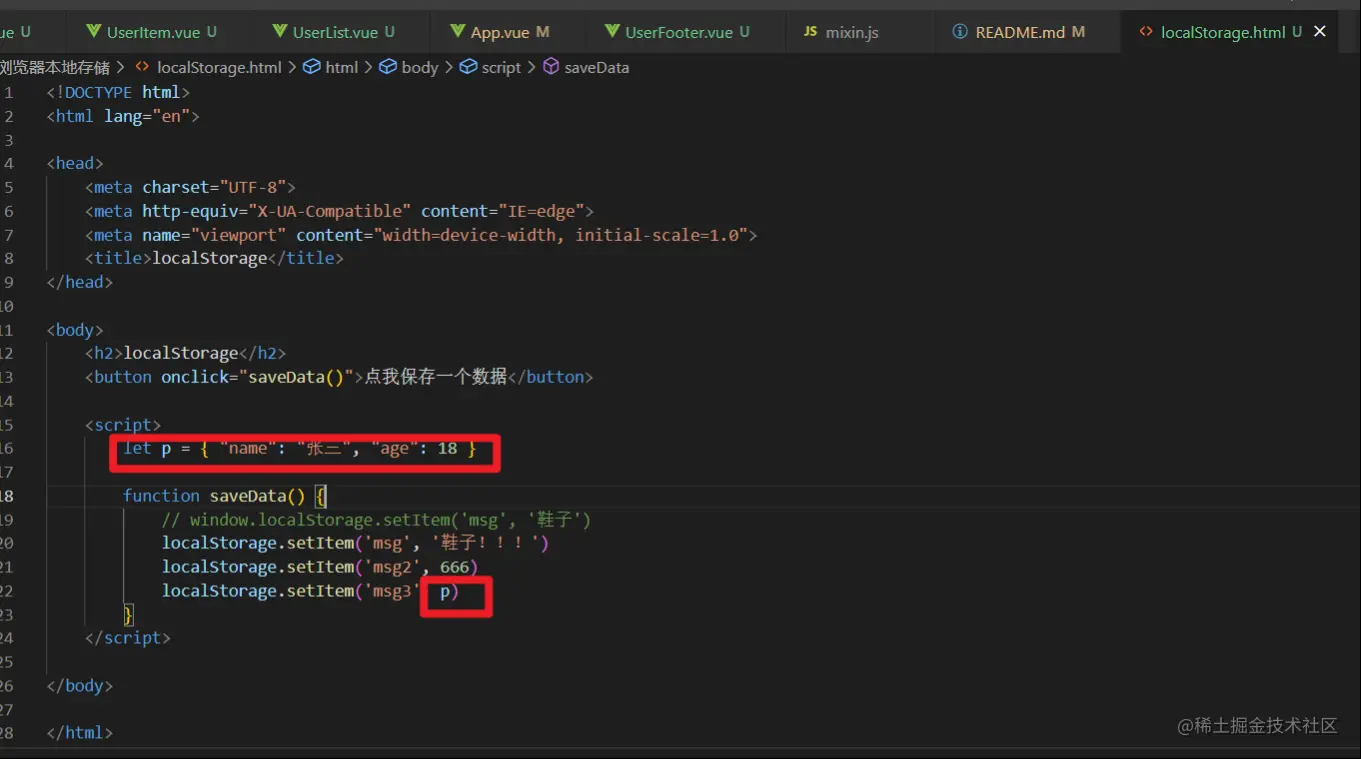Click the symbol icon beside script breadcrumb
The width and height of the screenshot is (1361, 759).
(x=468, y=67)
